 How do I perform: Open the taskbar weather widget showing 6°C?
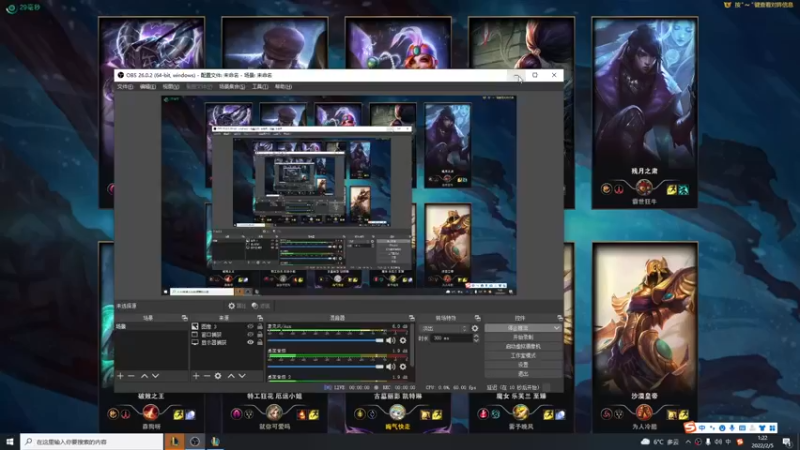point(662,442)
